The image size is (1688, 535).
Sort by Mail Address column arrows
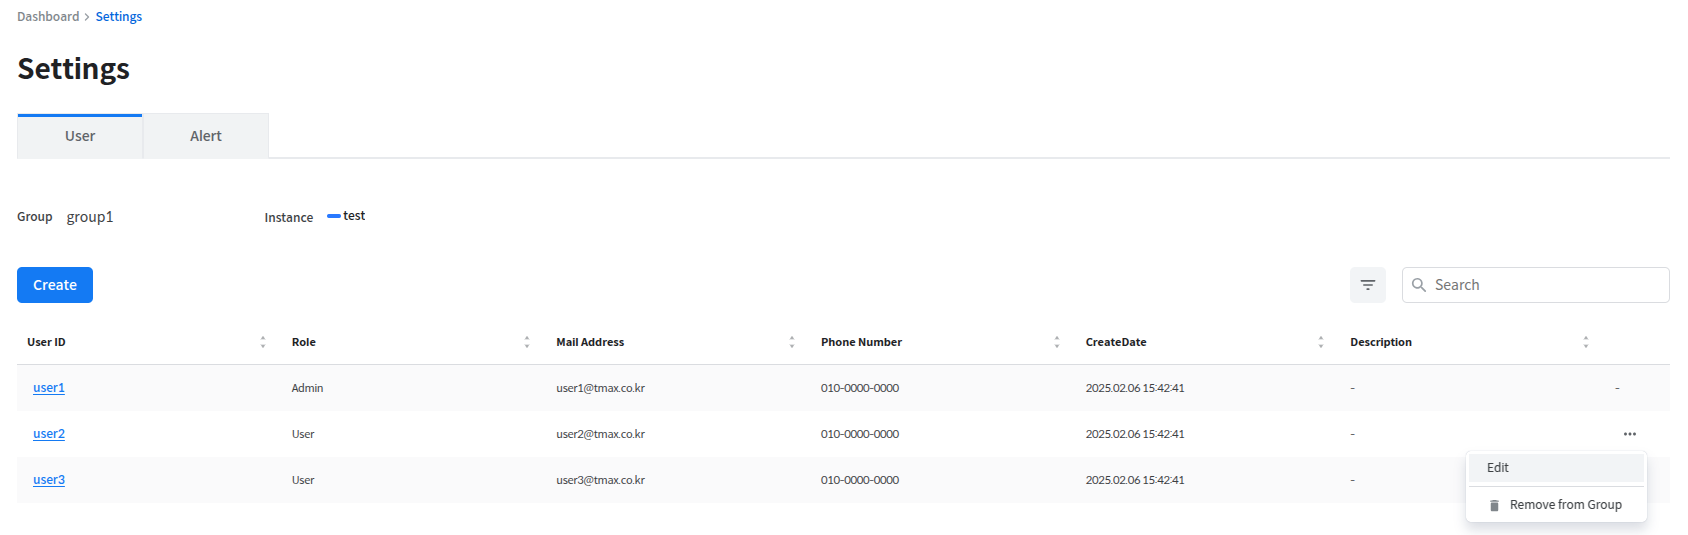pos(792,342)
